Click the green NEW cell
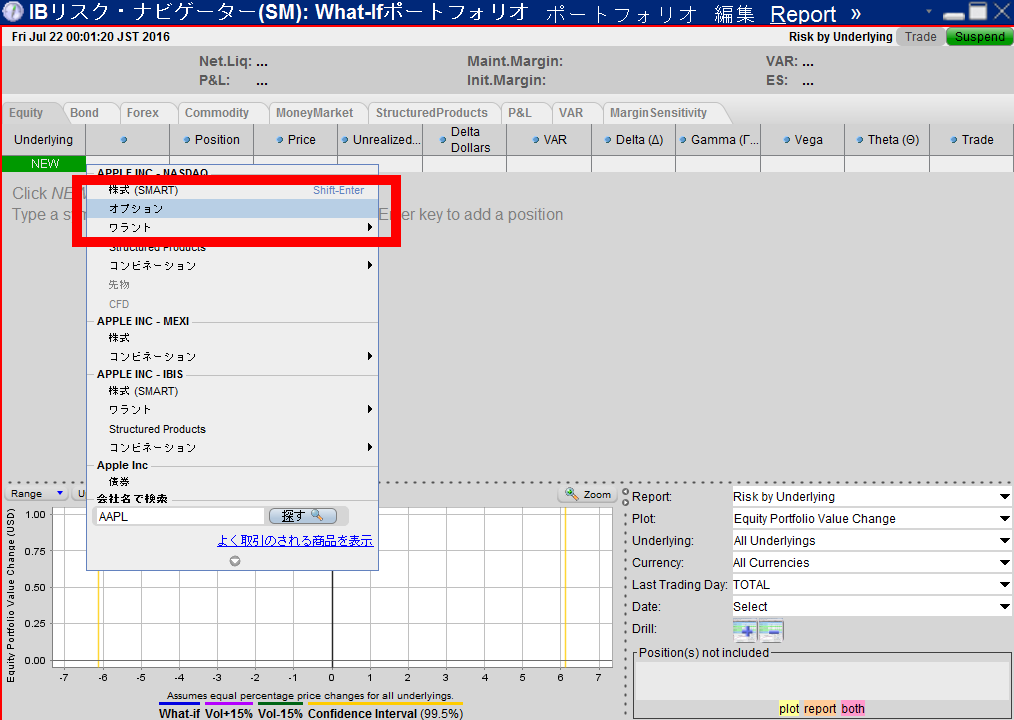This screenshot has width=1014, height=720. tap(44, 164)
